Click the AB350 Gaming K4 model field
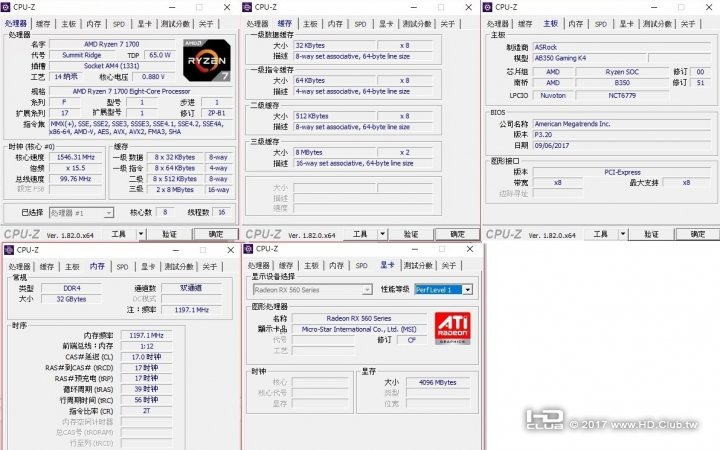The height and width of the screenshot is (450, 720). 589,58
